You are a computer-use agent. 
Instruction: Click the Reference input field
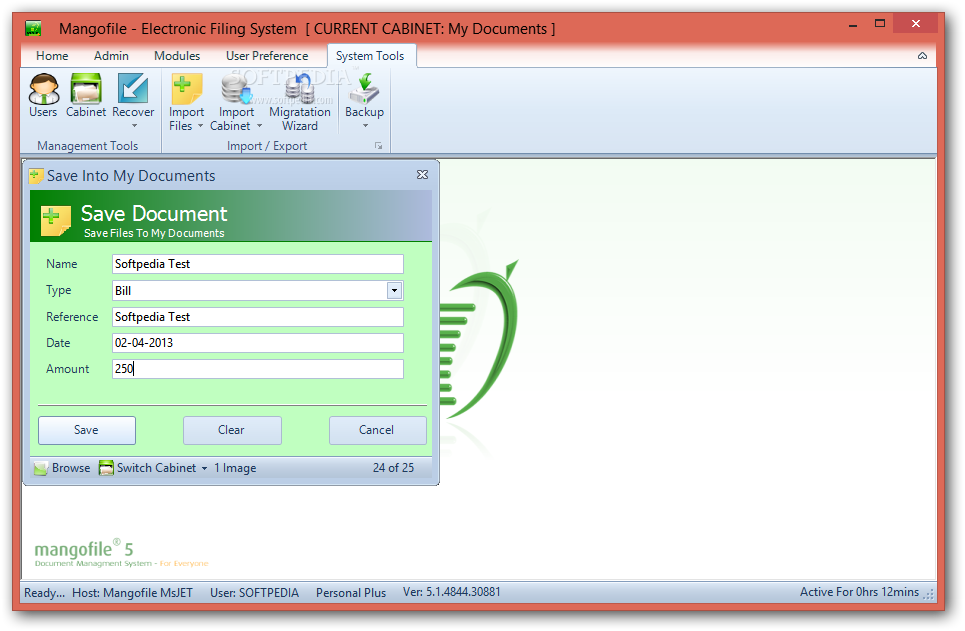pos(258,317)
